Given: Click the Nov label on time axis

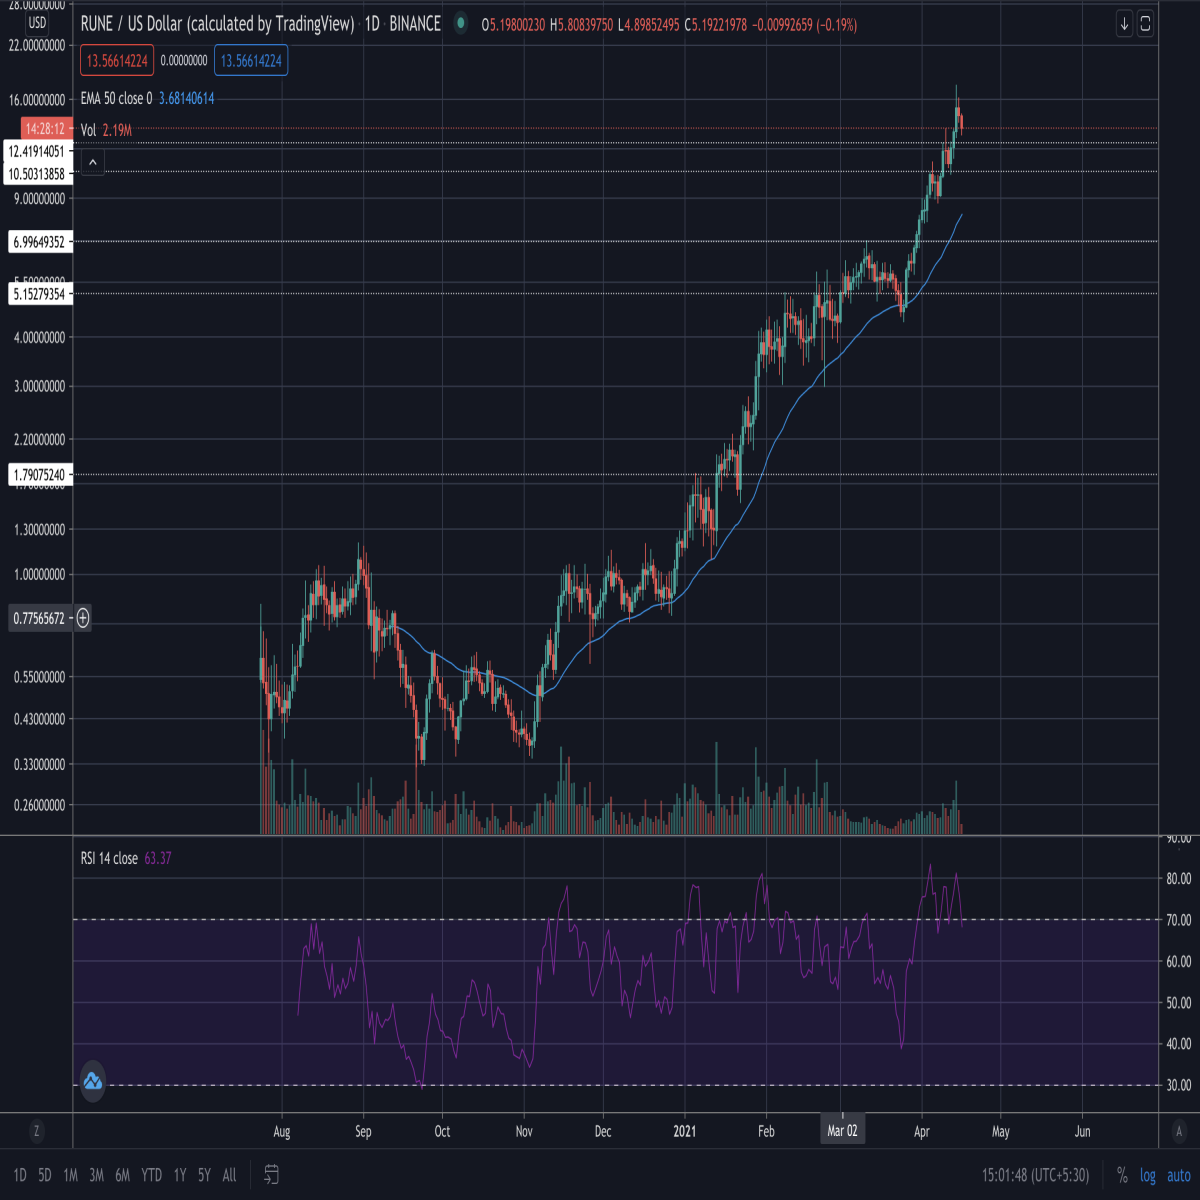Looking at the screenshot, I should click(524, 1131).
